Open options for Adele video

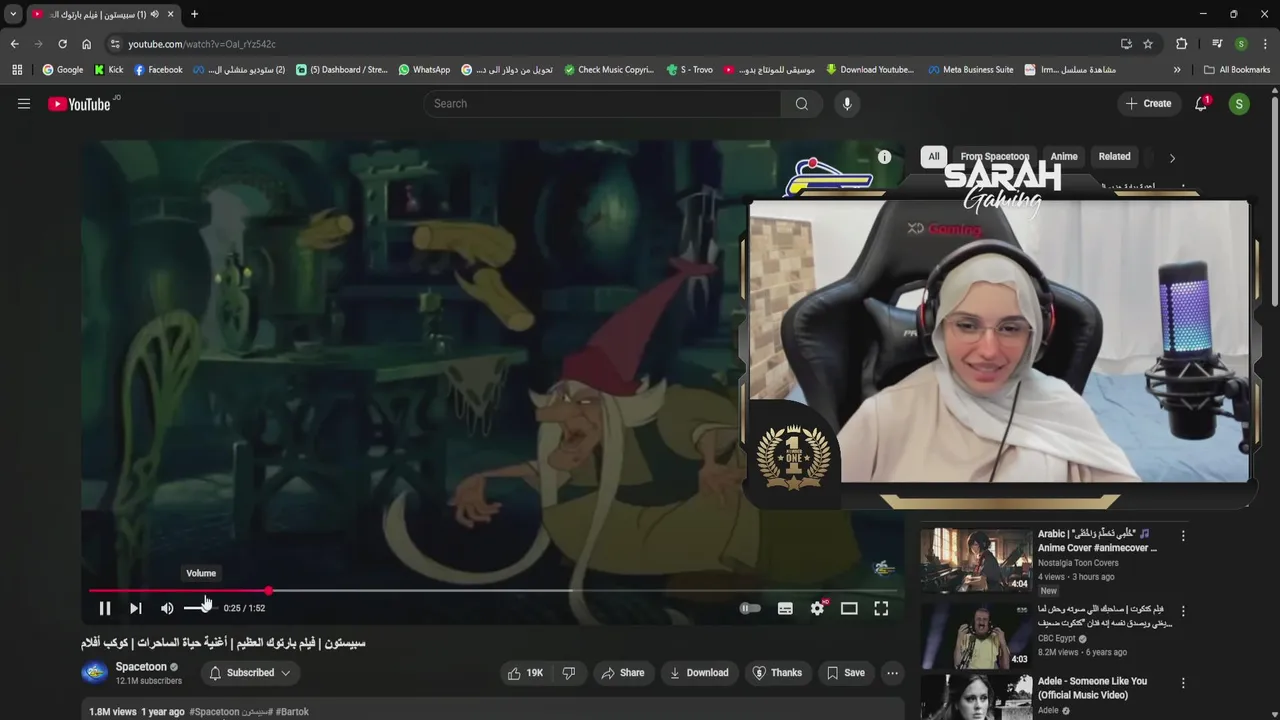(1183, 684)
